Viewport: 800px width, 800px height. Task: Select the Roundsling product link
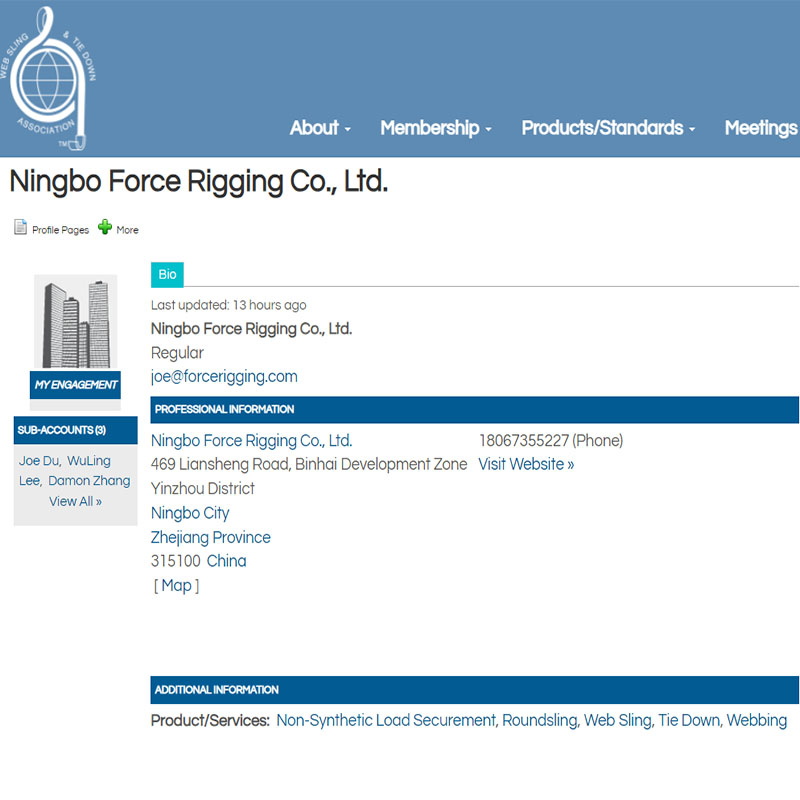[x=539, y=720]
